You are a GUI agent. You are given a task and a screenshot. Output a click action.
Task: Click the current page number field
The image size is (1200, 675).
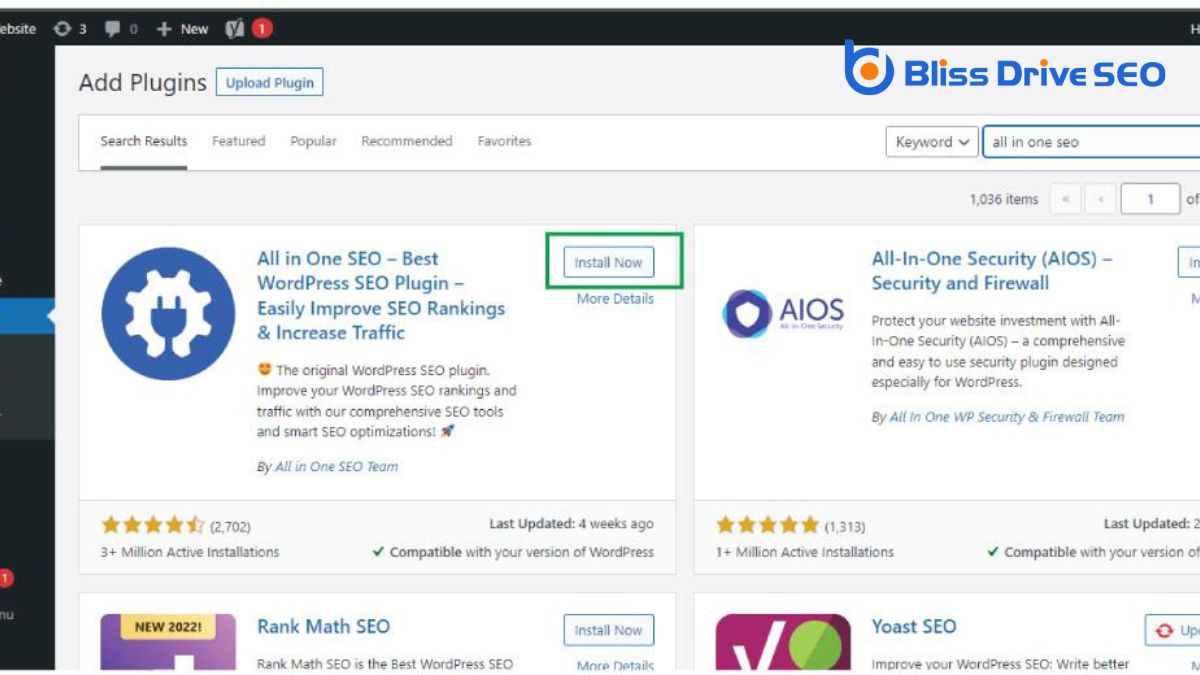click(1149, 199)
